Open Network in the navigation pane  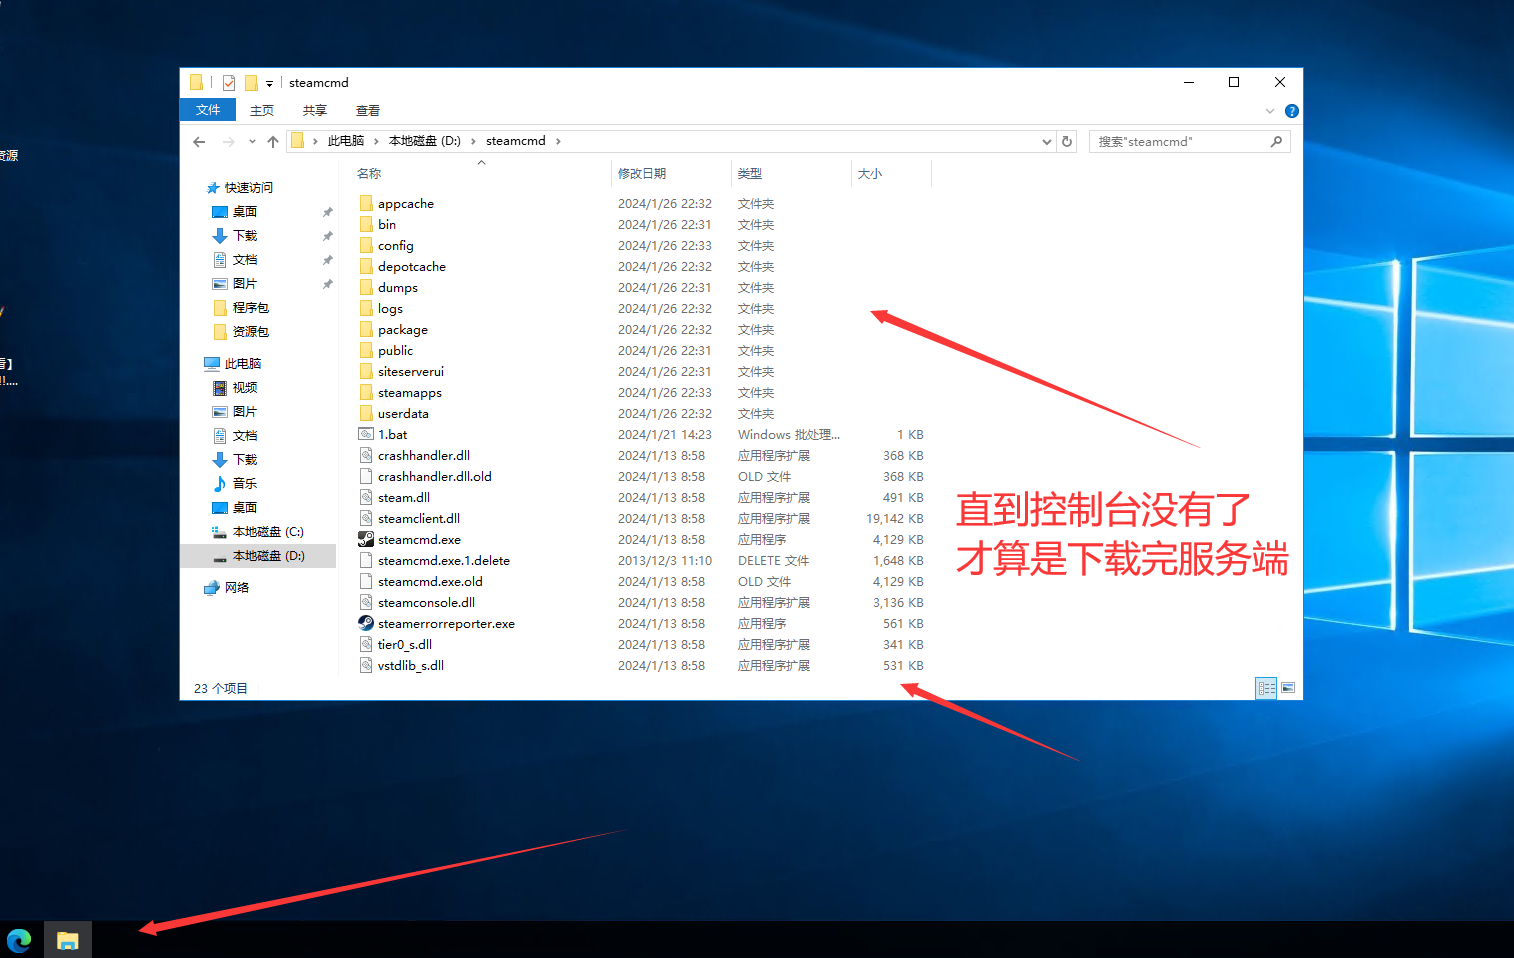(227, 587)
